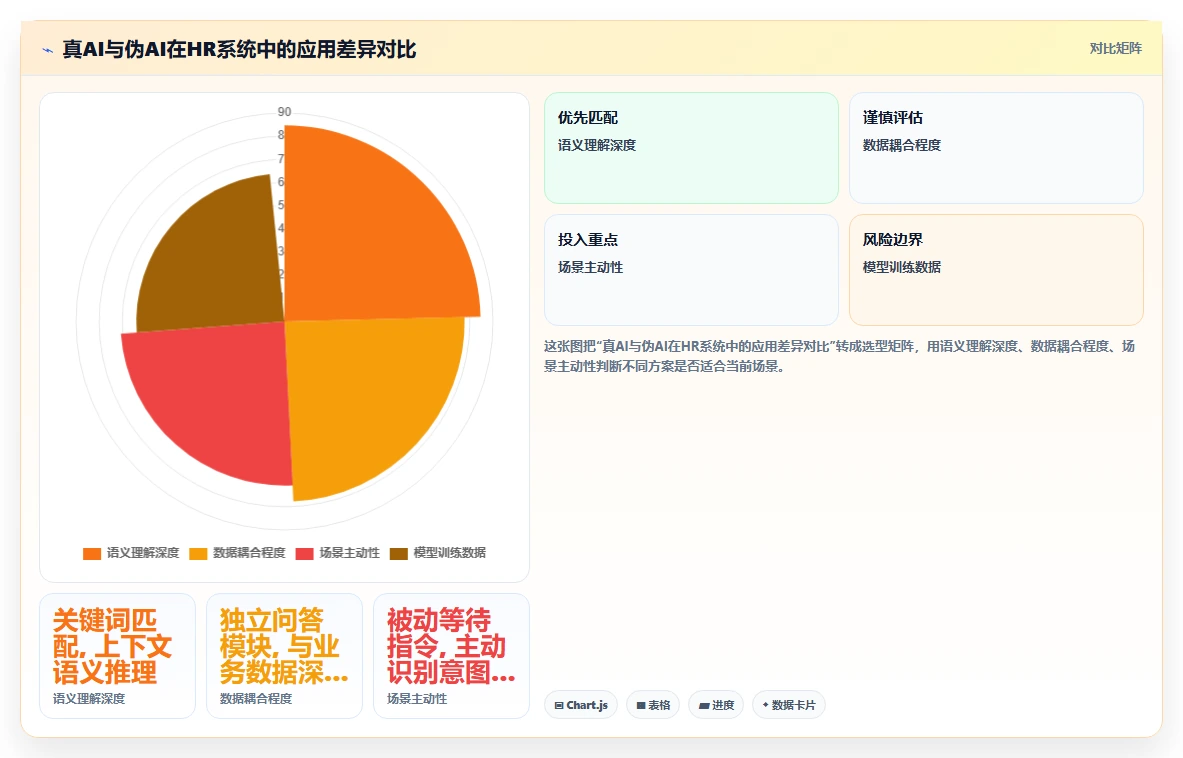The image size is (1183, 758).
Task: Toggle the 模型训练数据 legend color box
Action: click(398, 554)
